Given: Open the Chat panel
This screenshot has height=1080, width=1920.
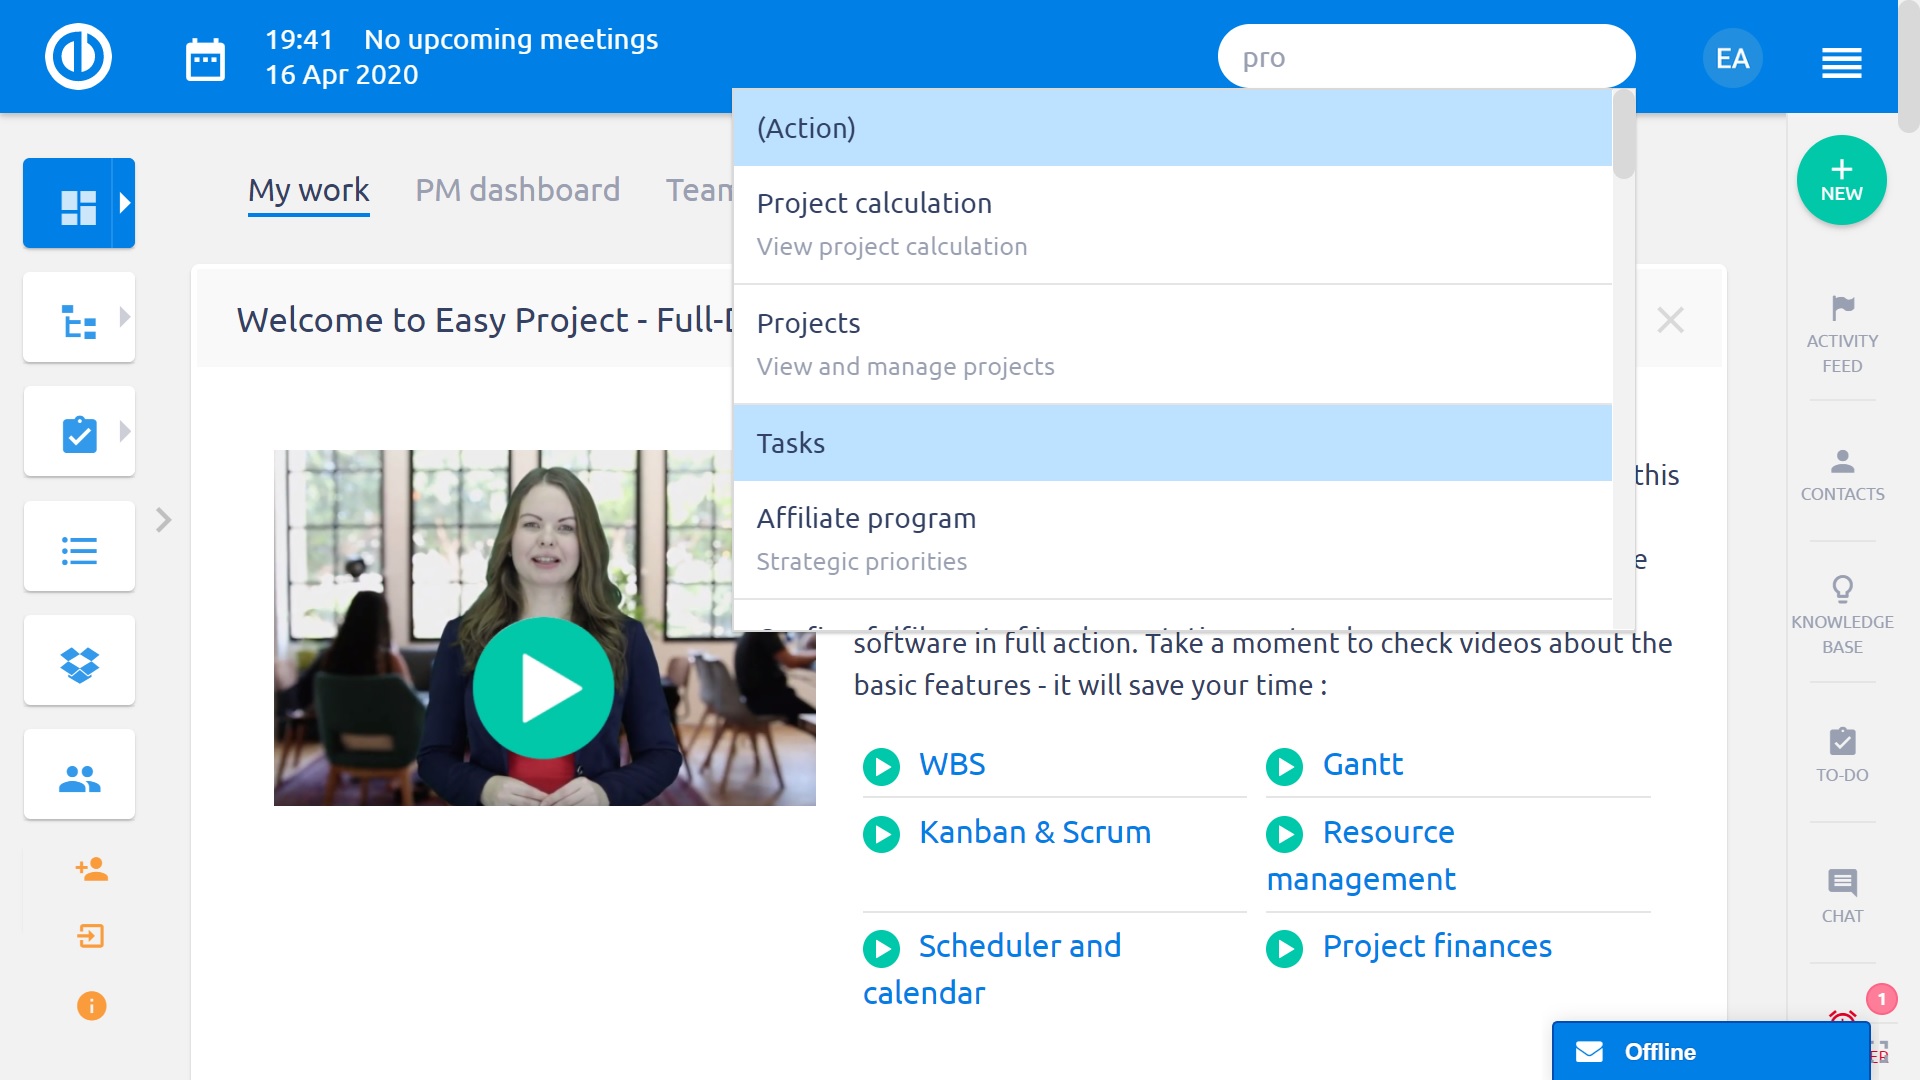Looking at the screenshot, I should click(x=1842, y=896).
